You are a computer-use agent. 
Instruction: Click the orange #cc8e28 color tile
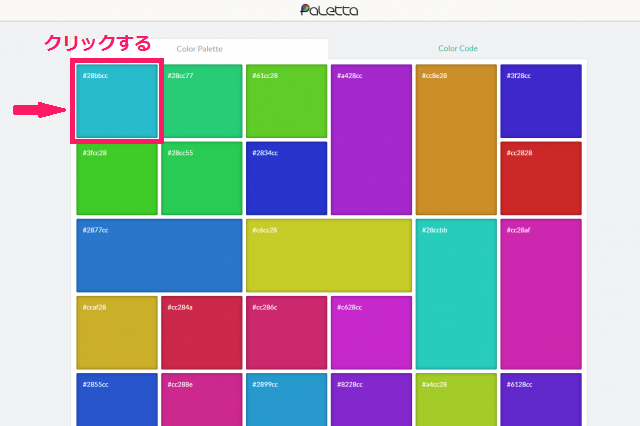pyautogui.click(x=456, y=140)
